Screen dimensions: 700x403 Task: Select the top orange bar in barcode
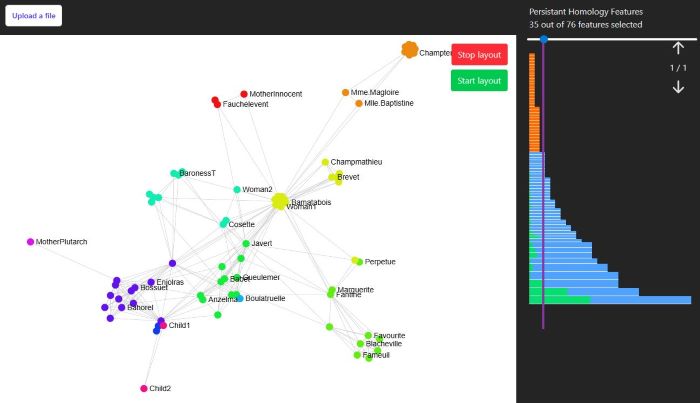coord(532,56)
